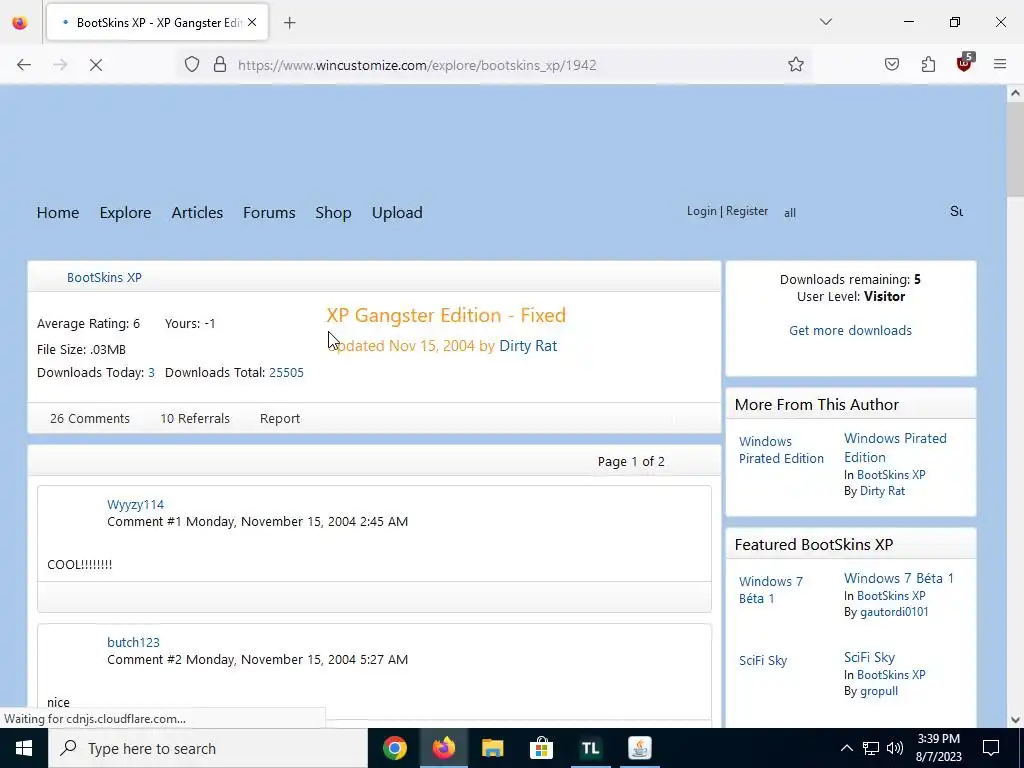1024x768 pixels.
Task: Open the tracking protection shield icon
Action: (191, 65)
